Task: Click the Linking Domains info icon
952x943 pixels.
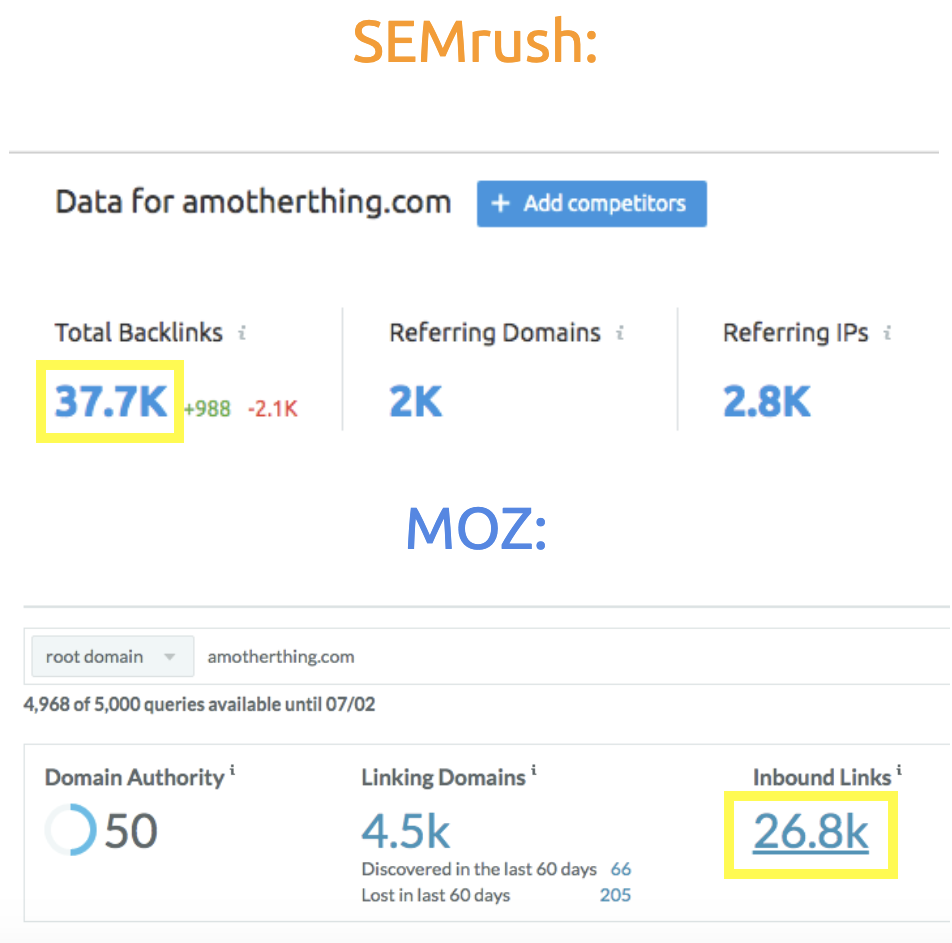Action: pyautogui.click(x=535, y=769)
